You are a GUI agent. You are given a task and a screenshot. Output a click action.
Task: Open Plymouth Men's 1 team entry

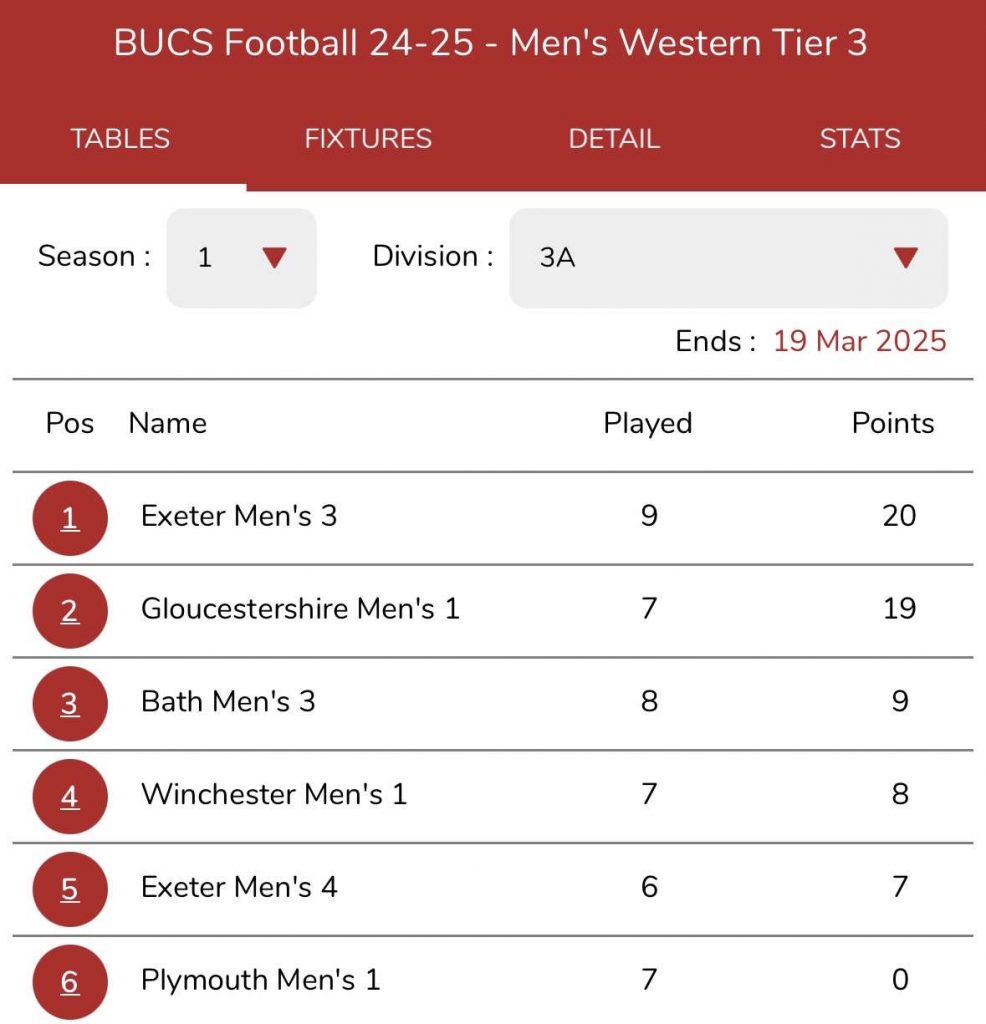(260, 980)
